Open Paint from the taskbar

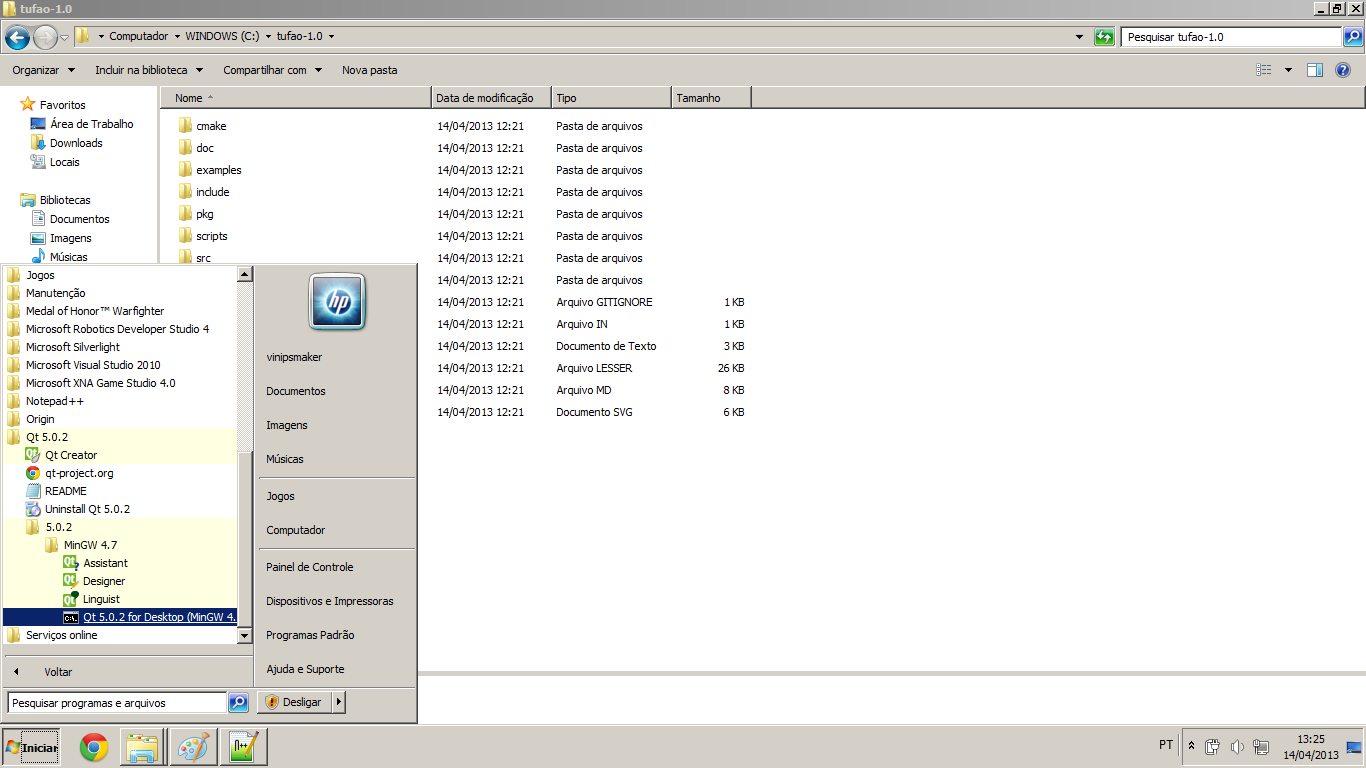(192, 747)
